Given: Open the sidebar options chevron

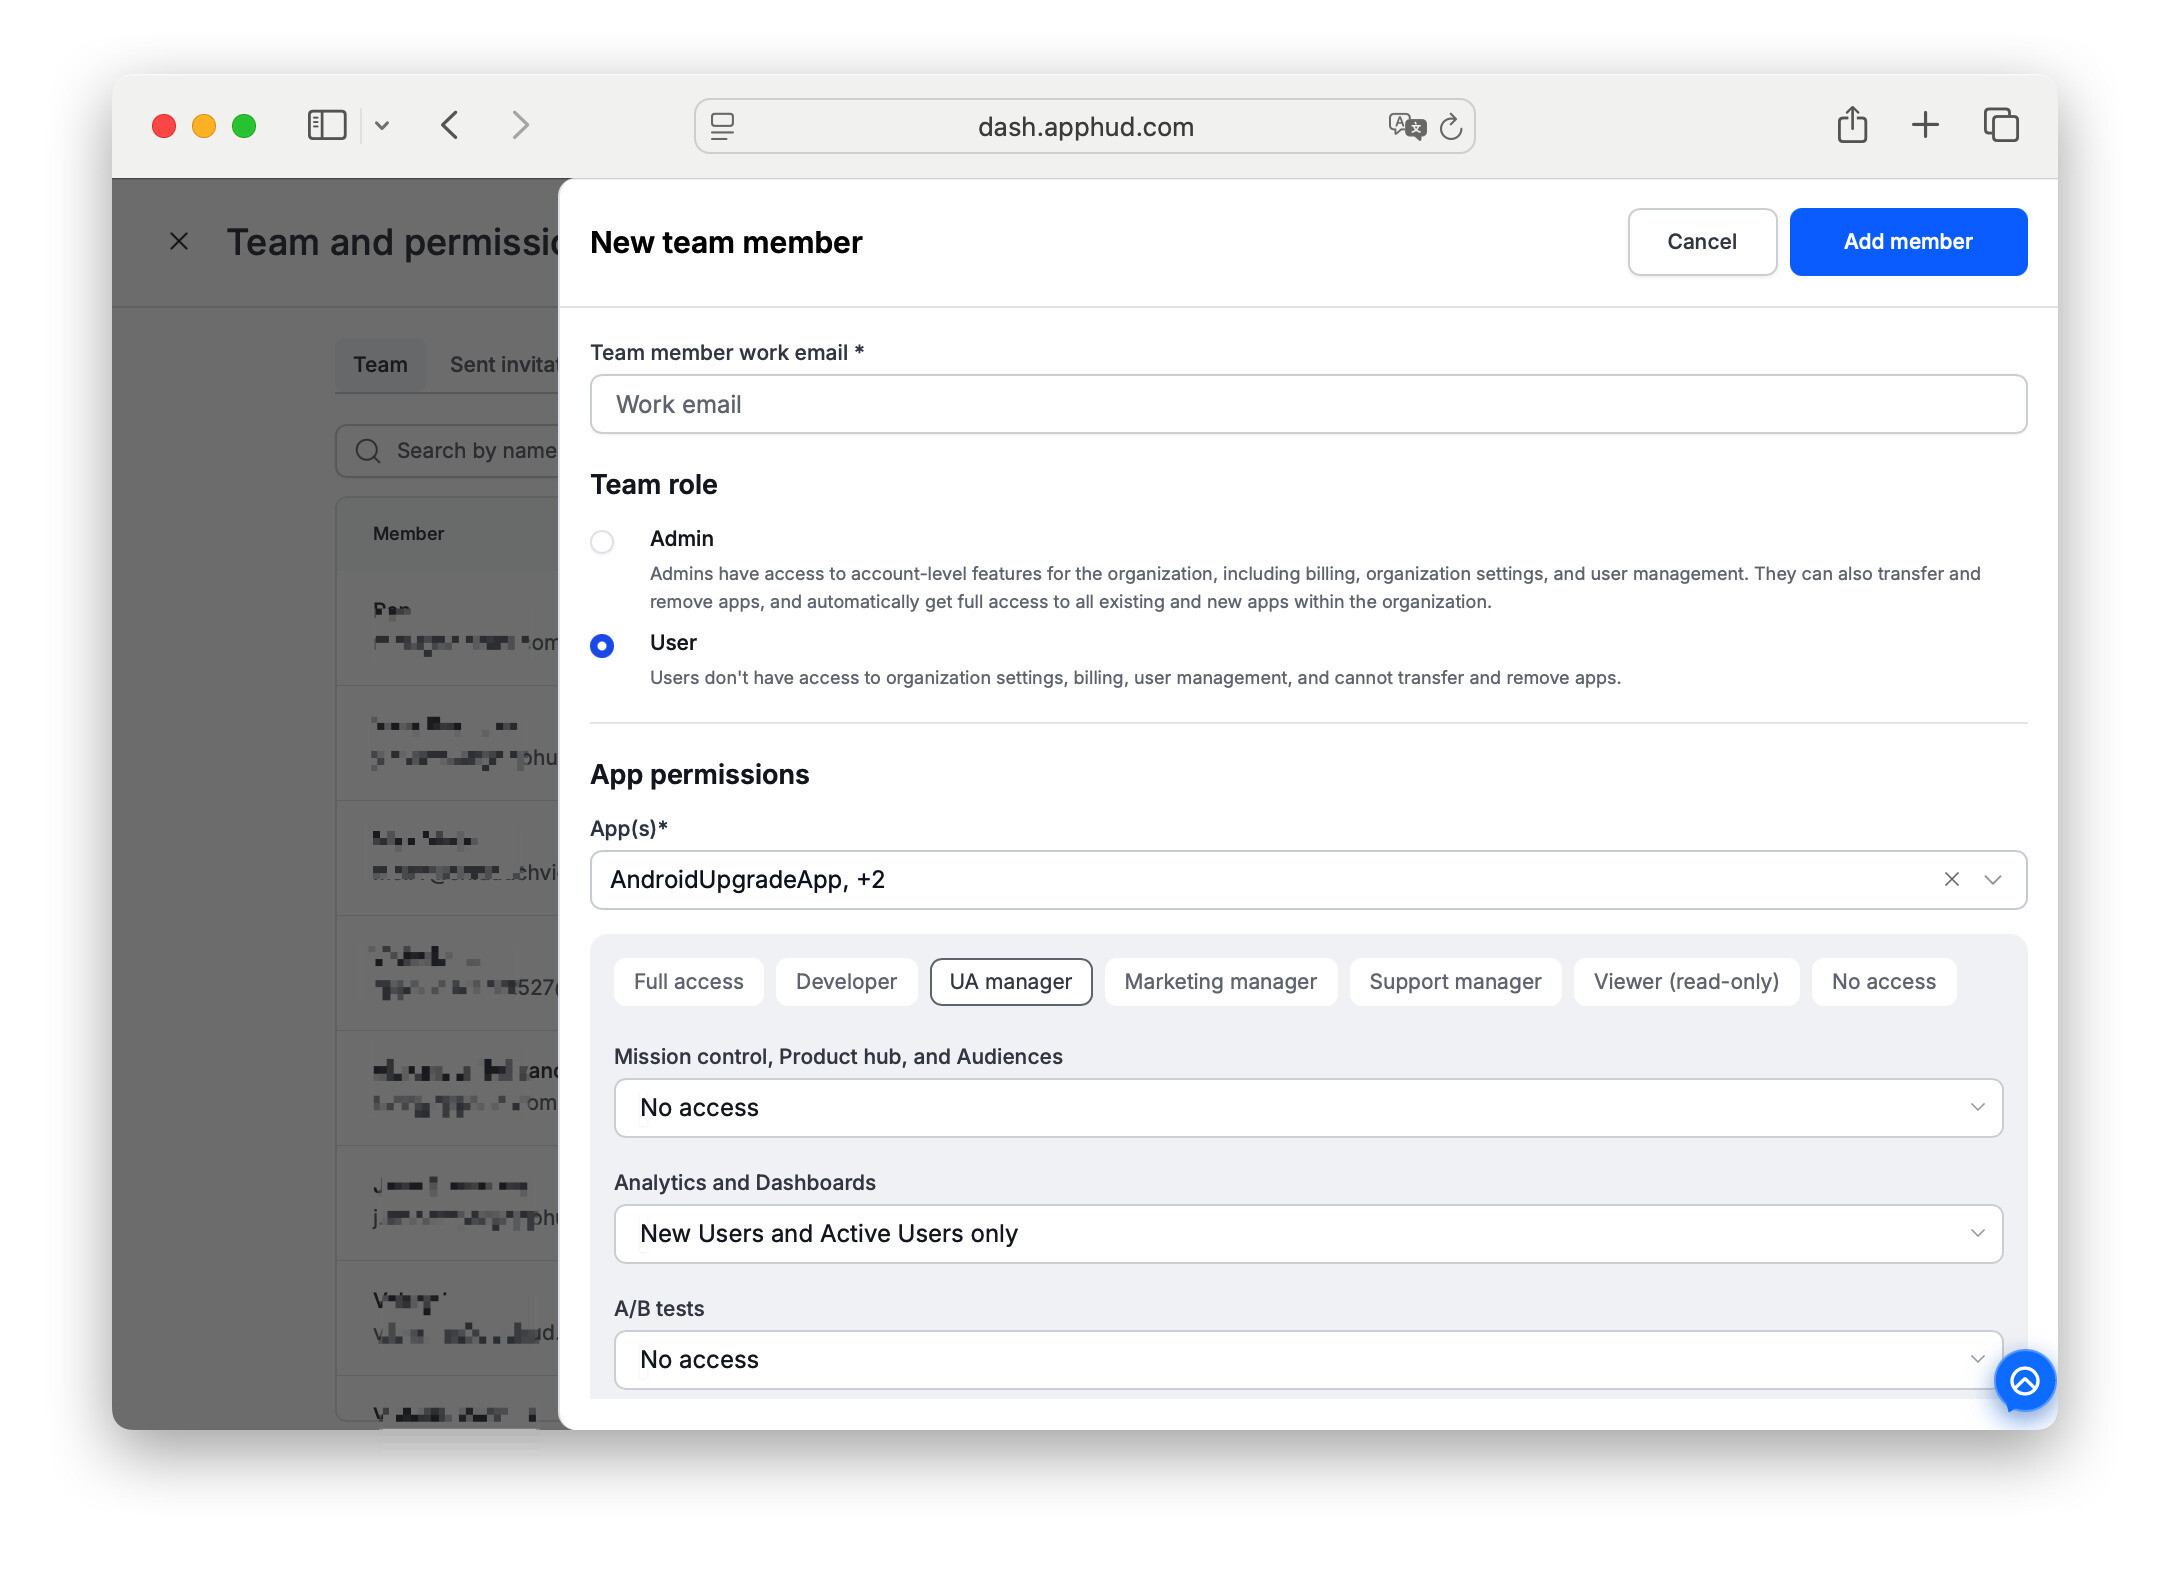Looking at the screenshot, I should coord(382,126).
